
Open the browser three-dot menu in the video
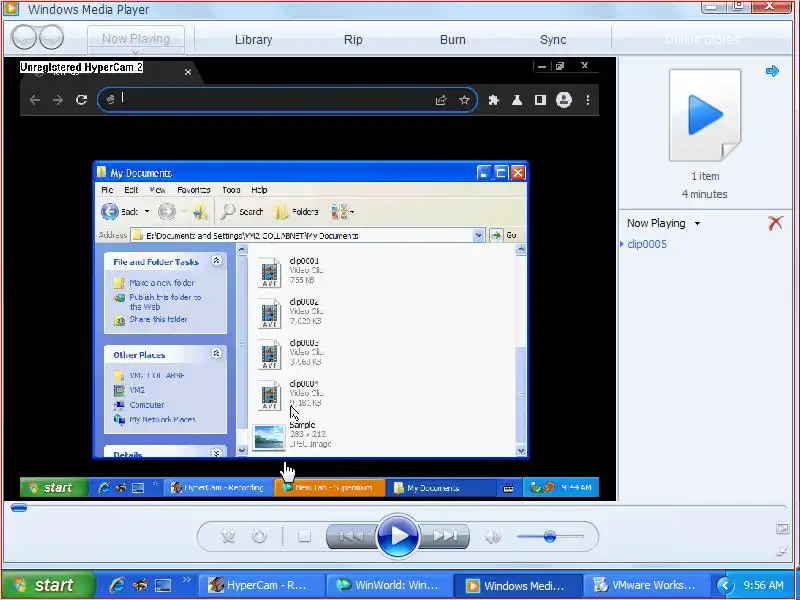[x=588, y=100]
